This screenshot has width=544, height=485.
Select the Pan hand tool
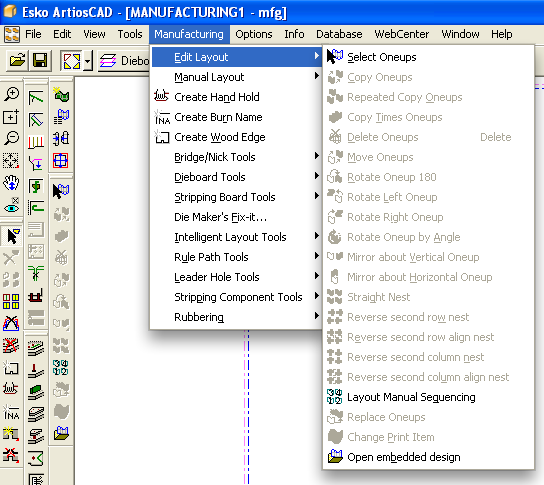pos(11,183)
